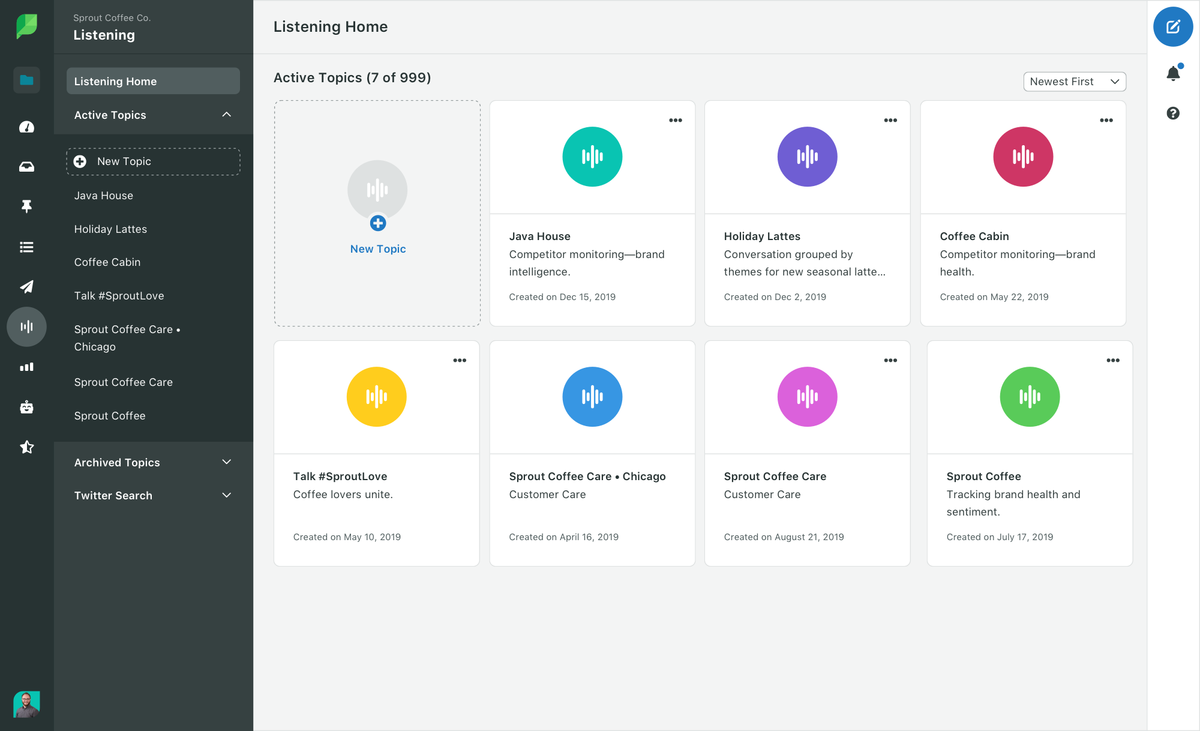1200x731 pixels.
Task: Click 'Created on August 21, 2019' text
Action: pyautogui.click(x=784, y=537)
